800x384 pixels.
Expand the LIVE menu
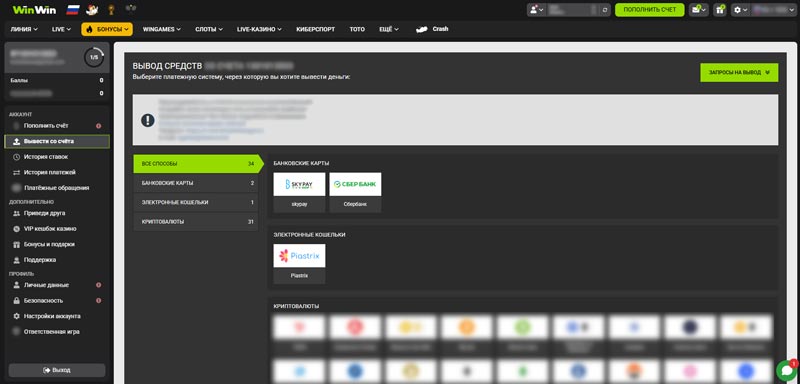(x=61, y=29)
